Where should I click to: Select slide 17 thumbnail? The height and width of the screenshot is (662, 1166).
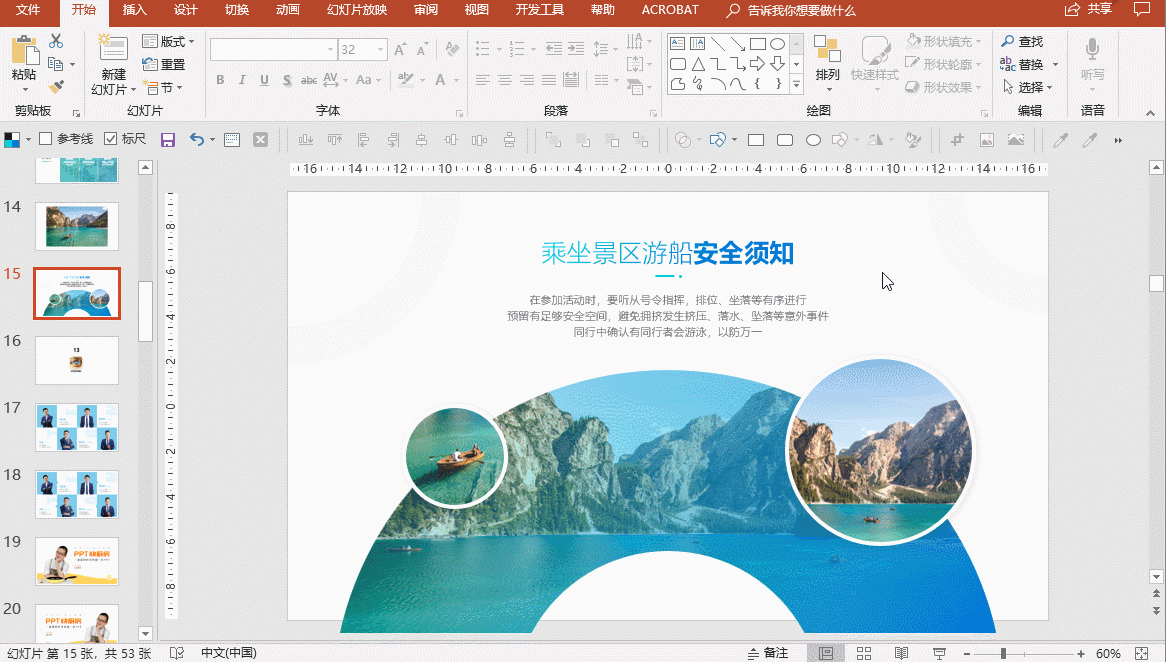[77, 427]
